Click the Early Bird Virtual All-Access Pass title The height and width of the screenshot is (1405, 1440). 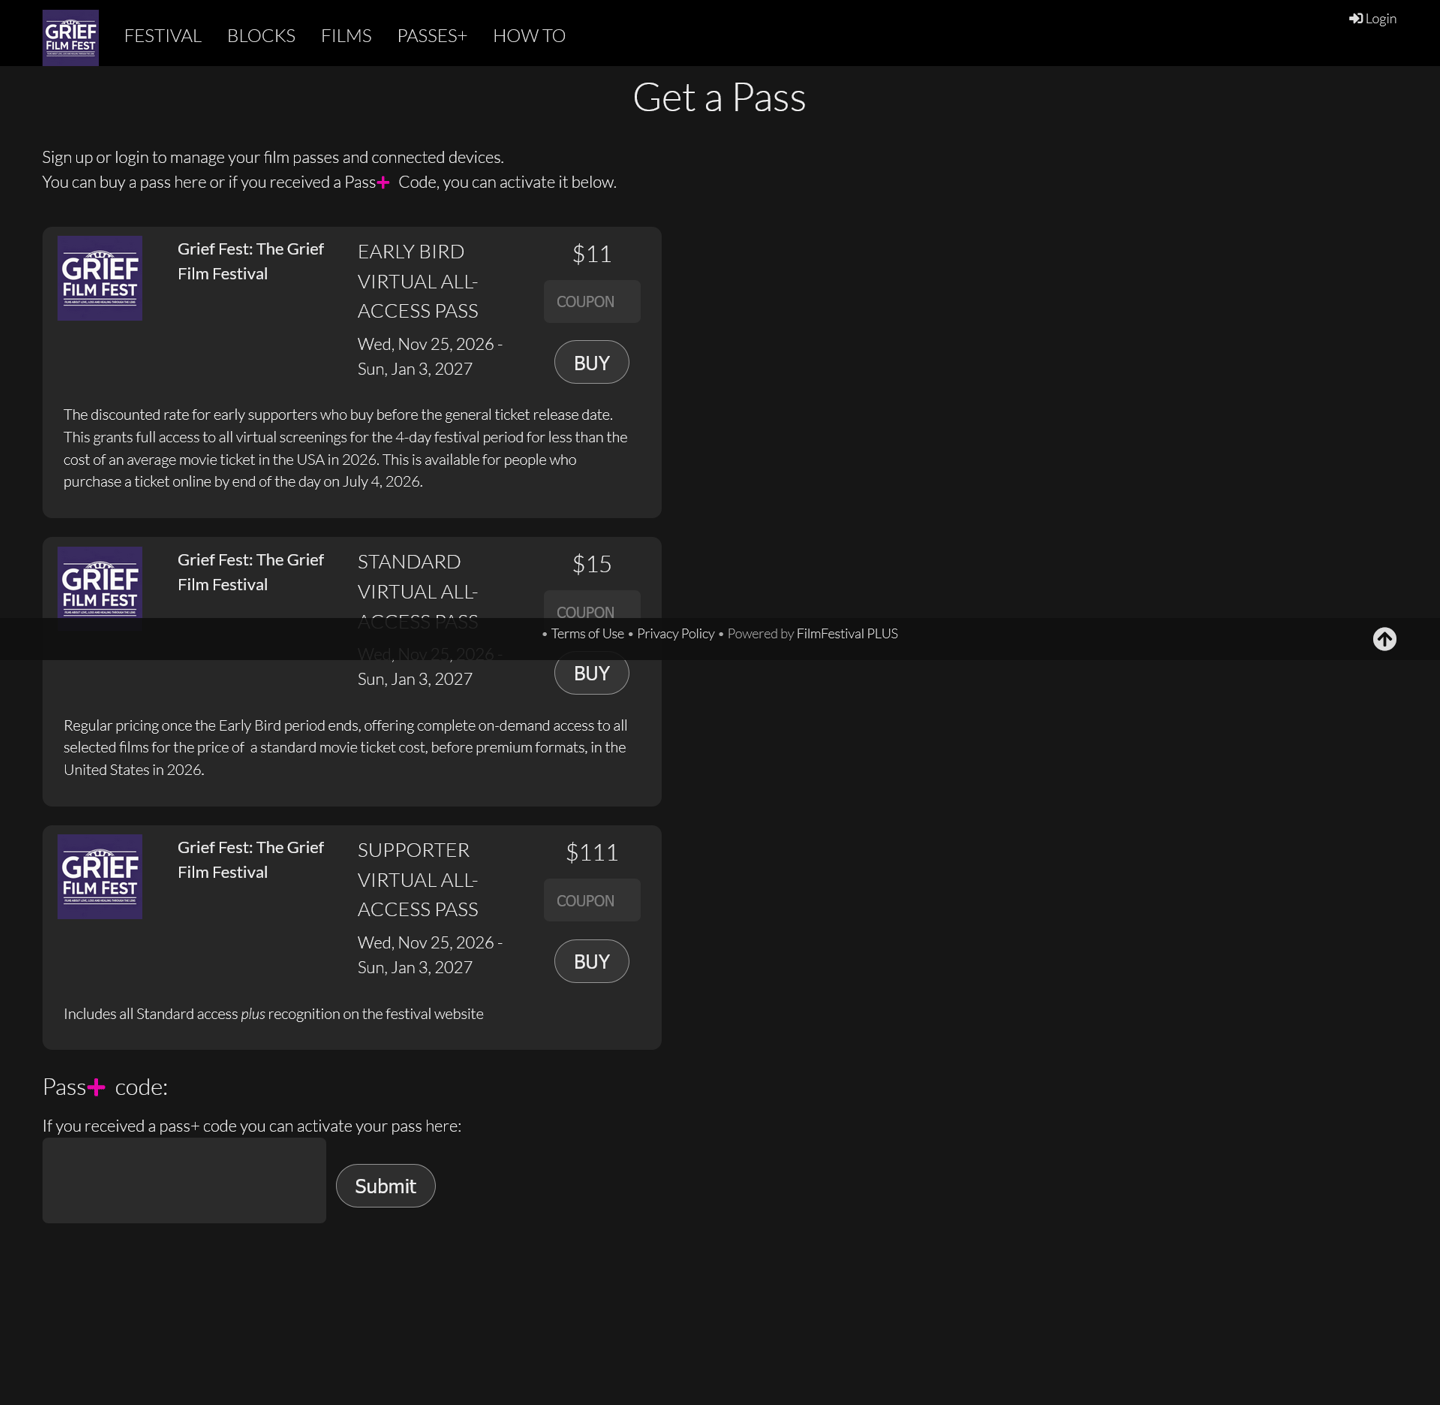[x=418, y=281]
